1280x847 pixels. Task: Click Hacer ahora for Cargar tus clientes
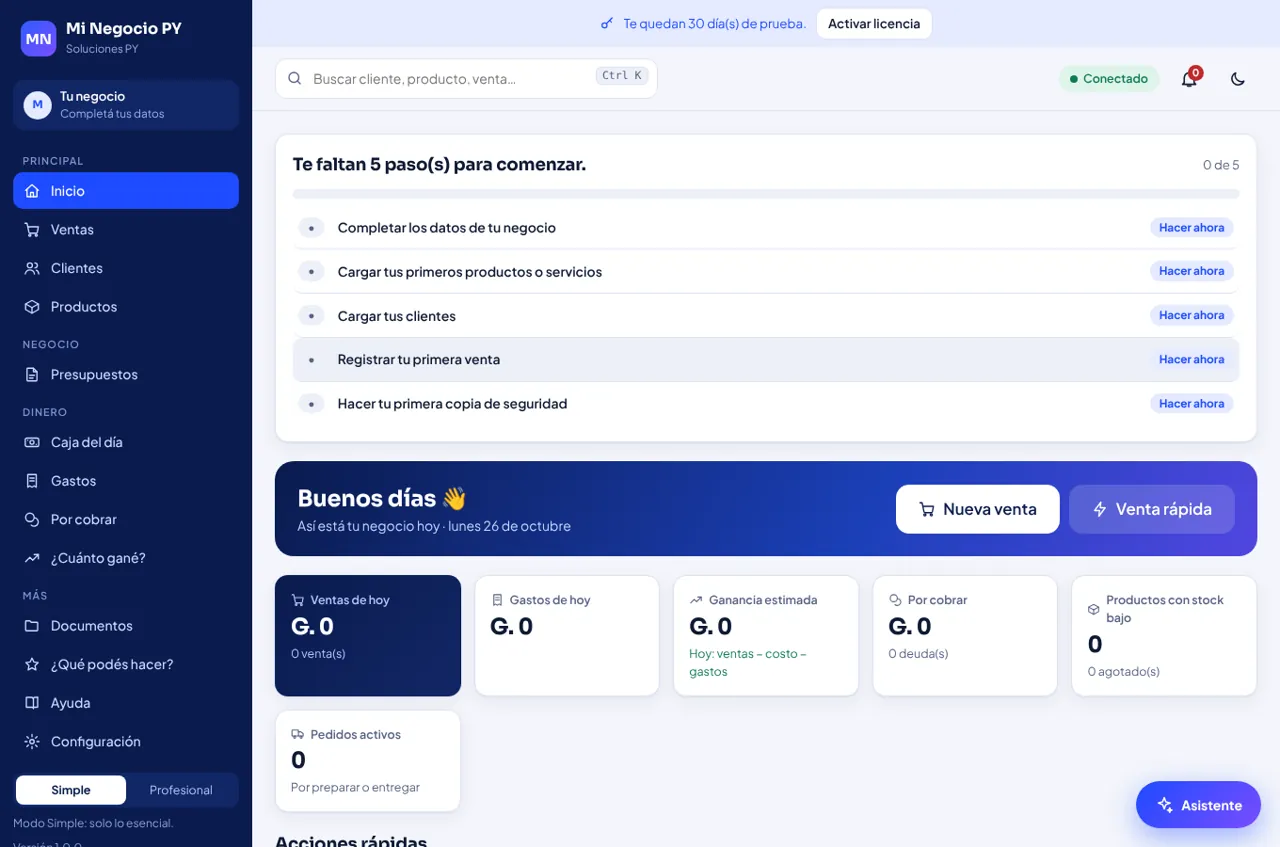coord(1191,316)
